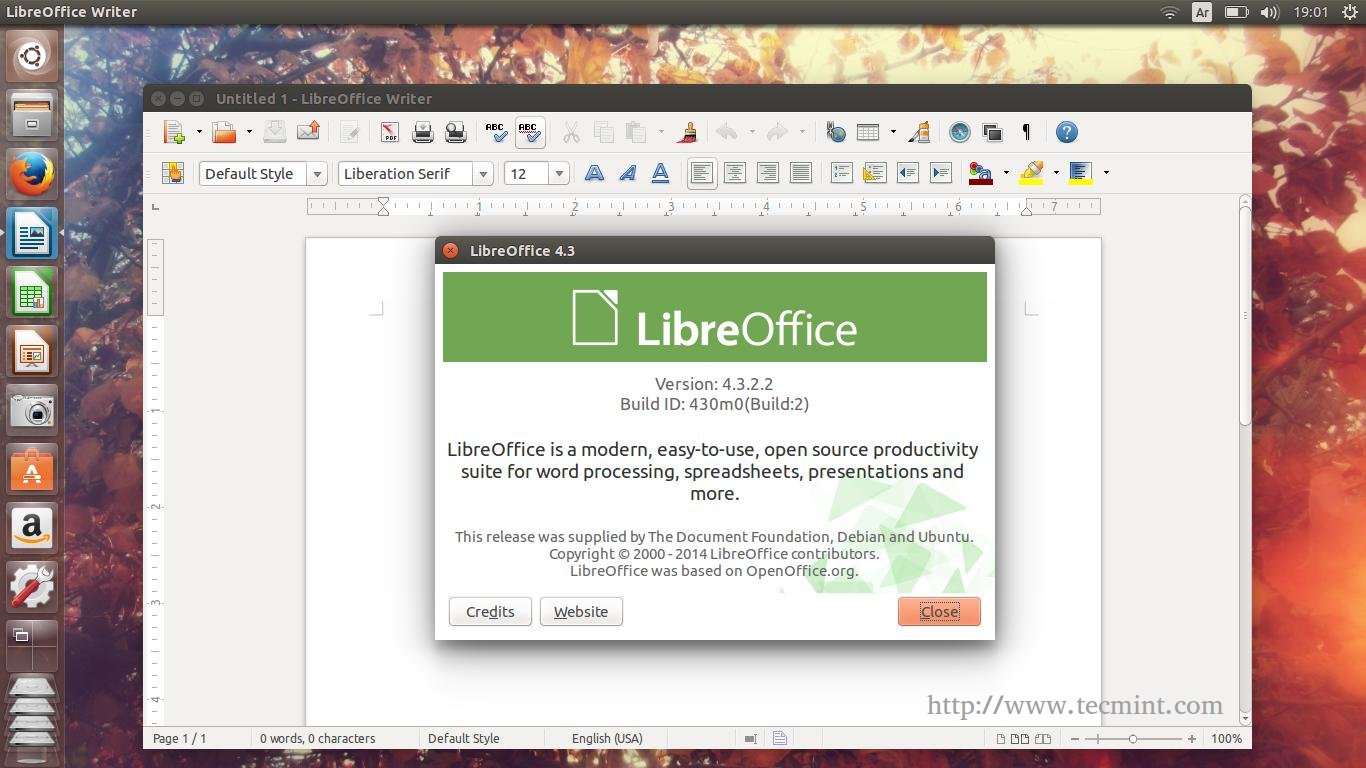Toggle the numbered list
1366x768 pixels.
click(x=842, y=173)
